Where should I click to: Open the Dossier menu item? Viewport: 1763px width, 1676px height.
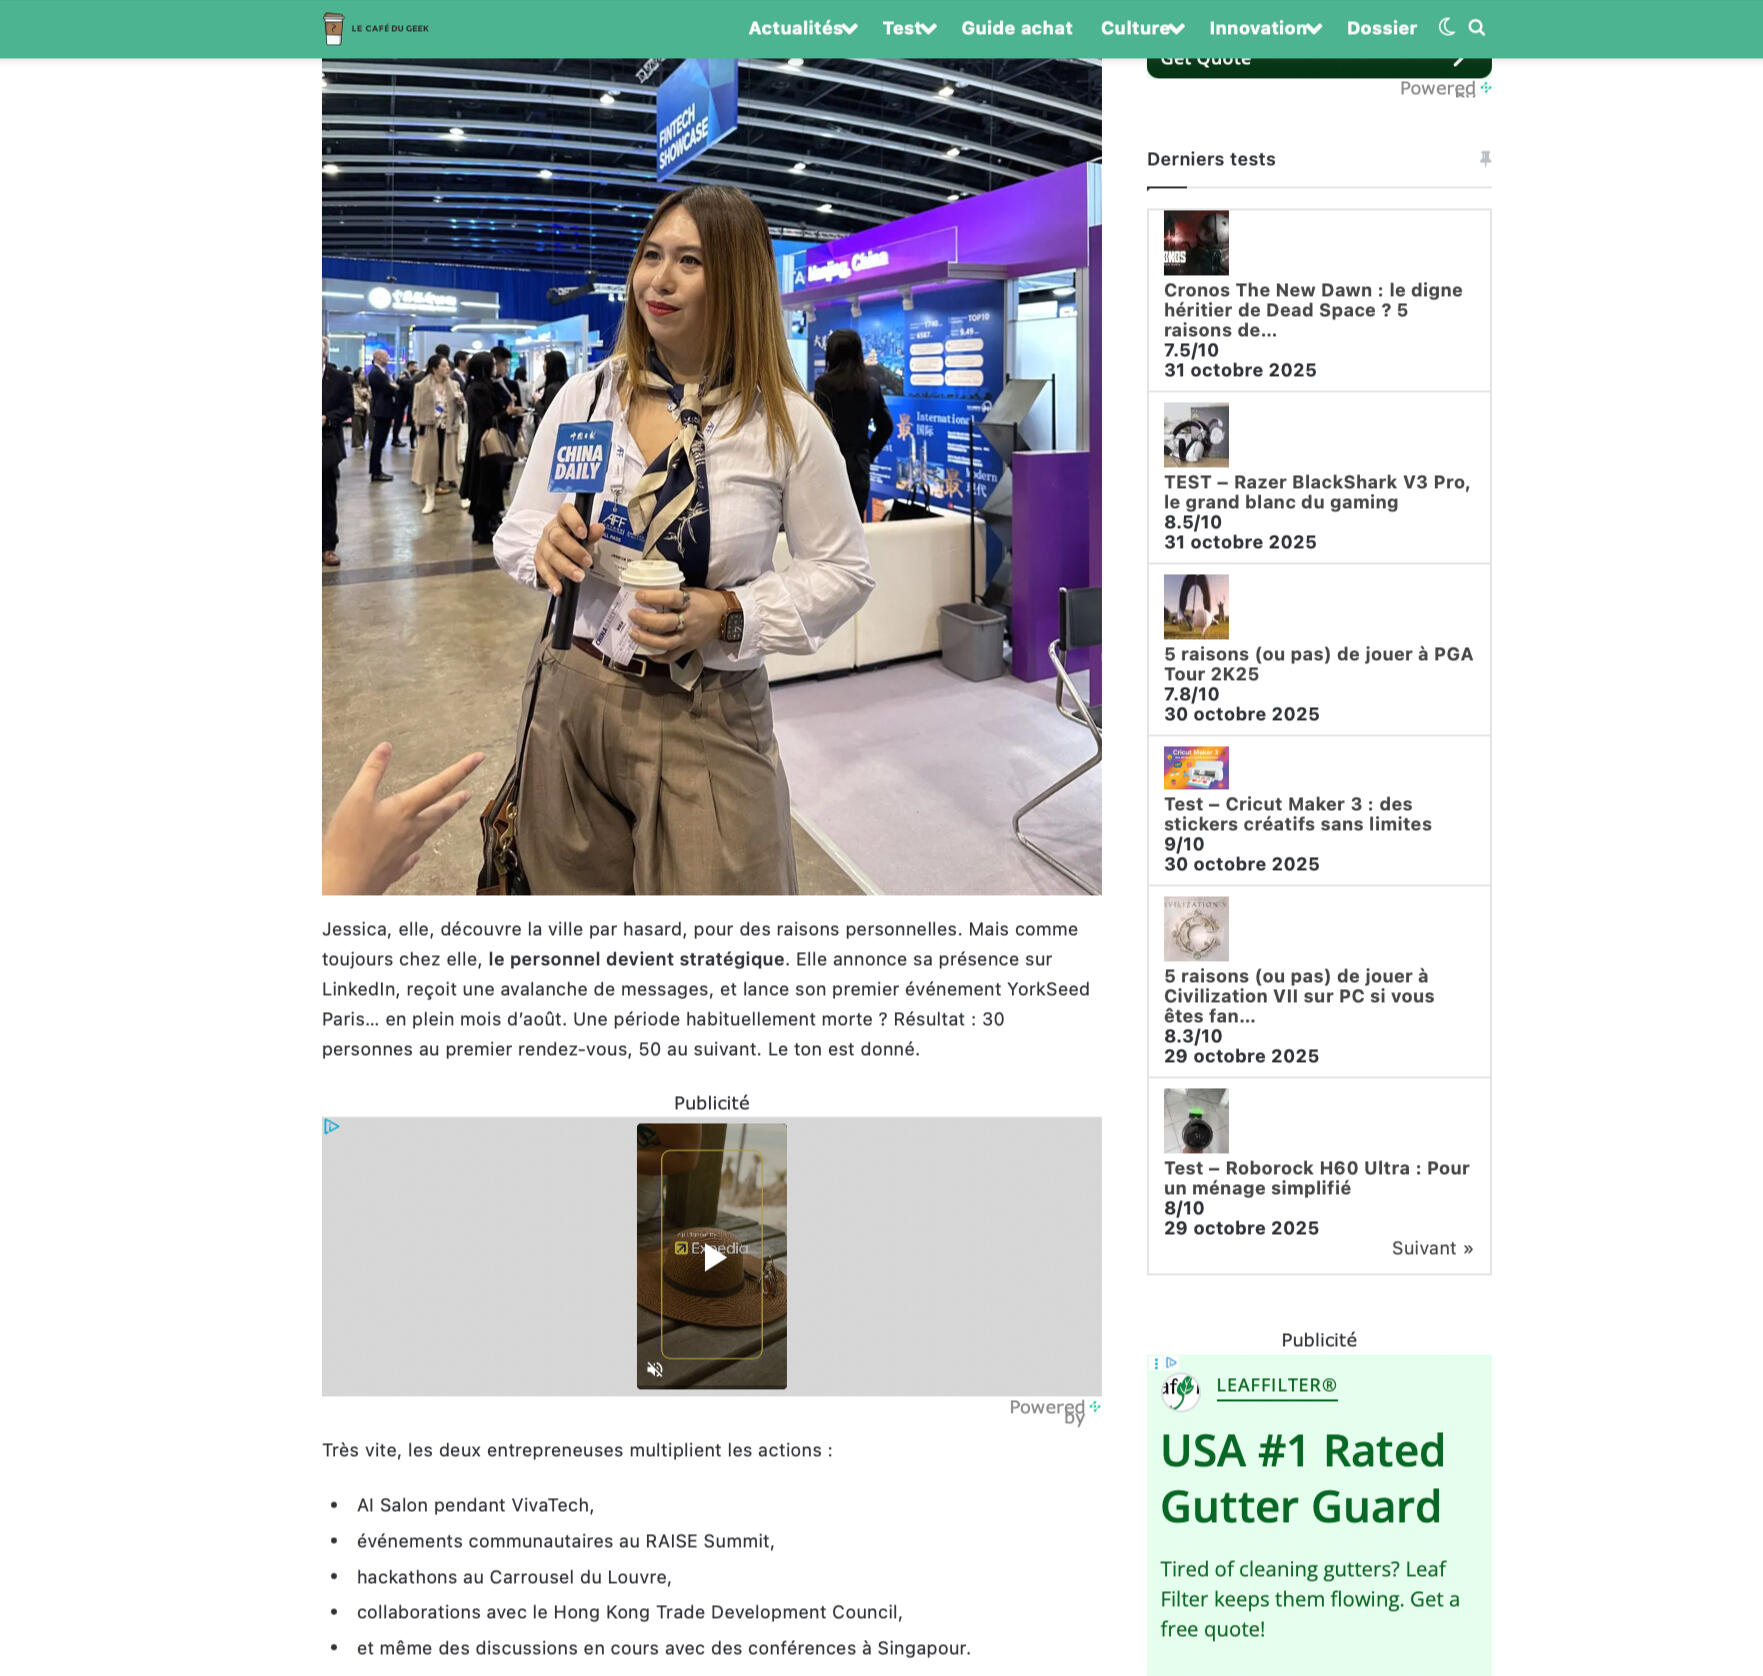[1381, 28]
